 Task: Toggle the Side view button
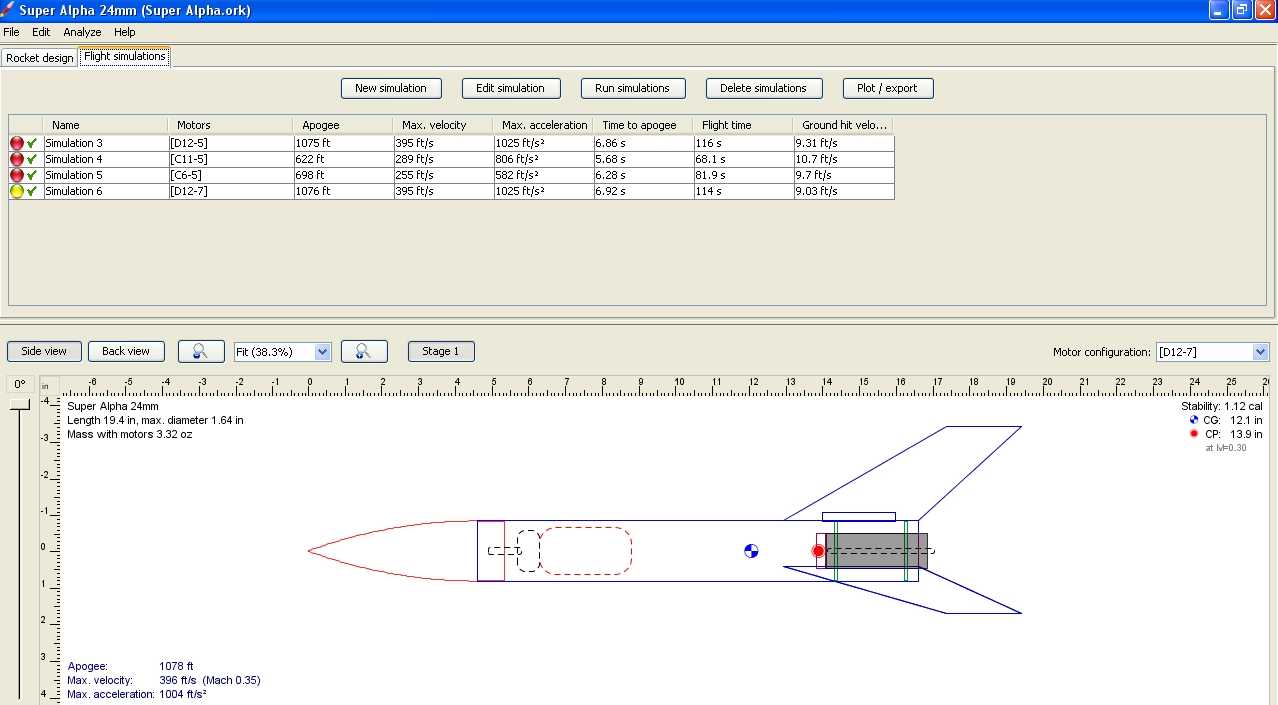[x=43, y=351]
